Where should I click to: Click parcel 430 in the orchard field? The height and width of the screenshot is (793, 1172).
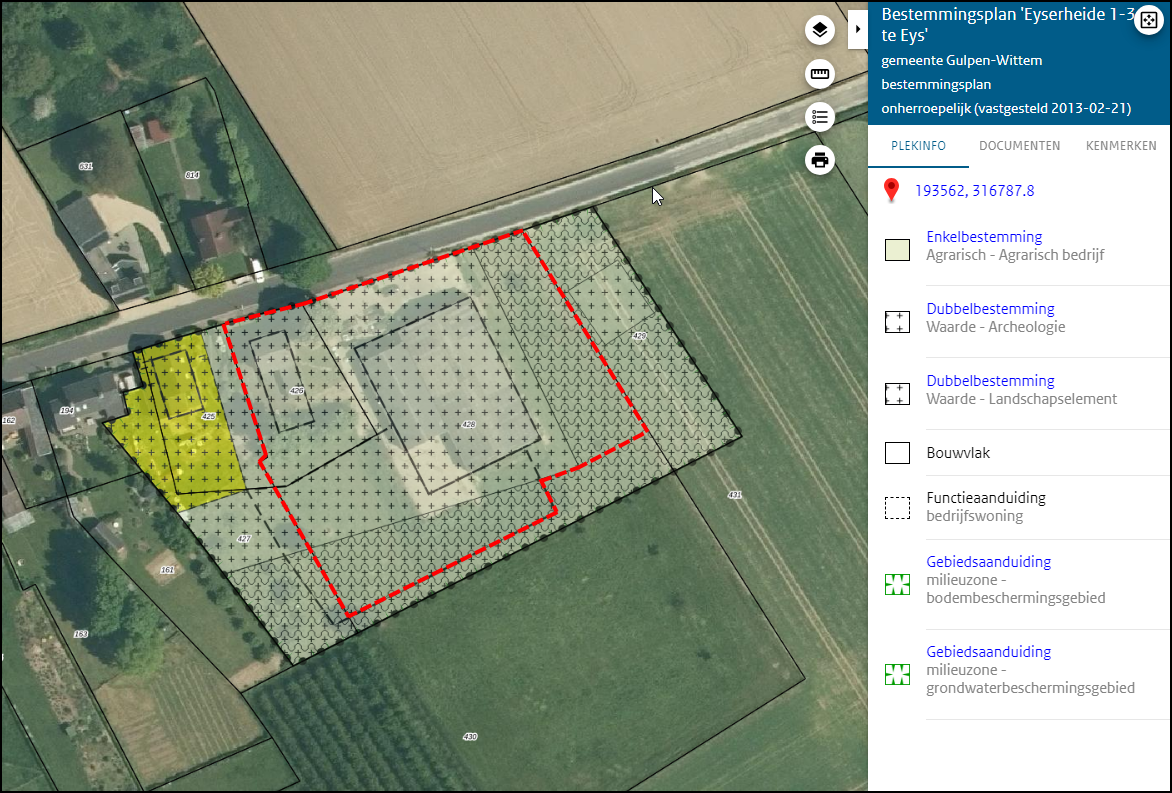coord(469,736)
